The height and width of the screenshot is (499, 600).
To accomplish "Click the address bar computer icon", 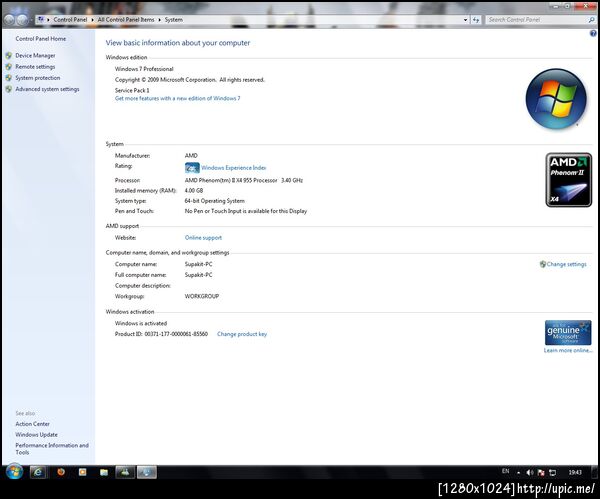I will click(x=41, y=19).
